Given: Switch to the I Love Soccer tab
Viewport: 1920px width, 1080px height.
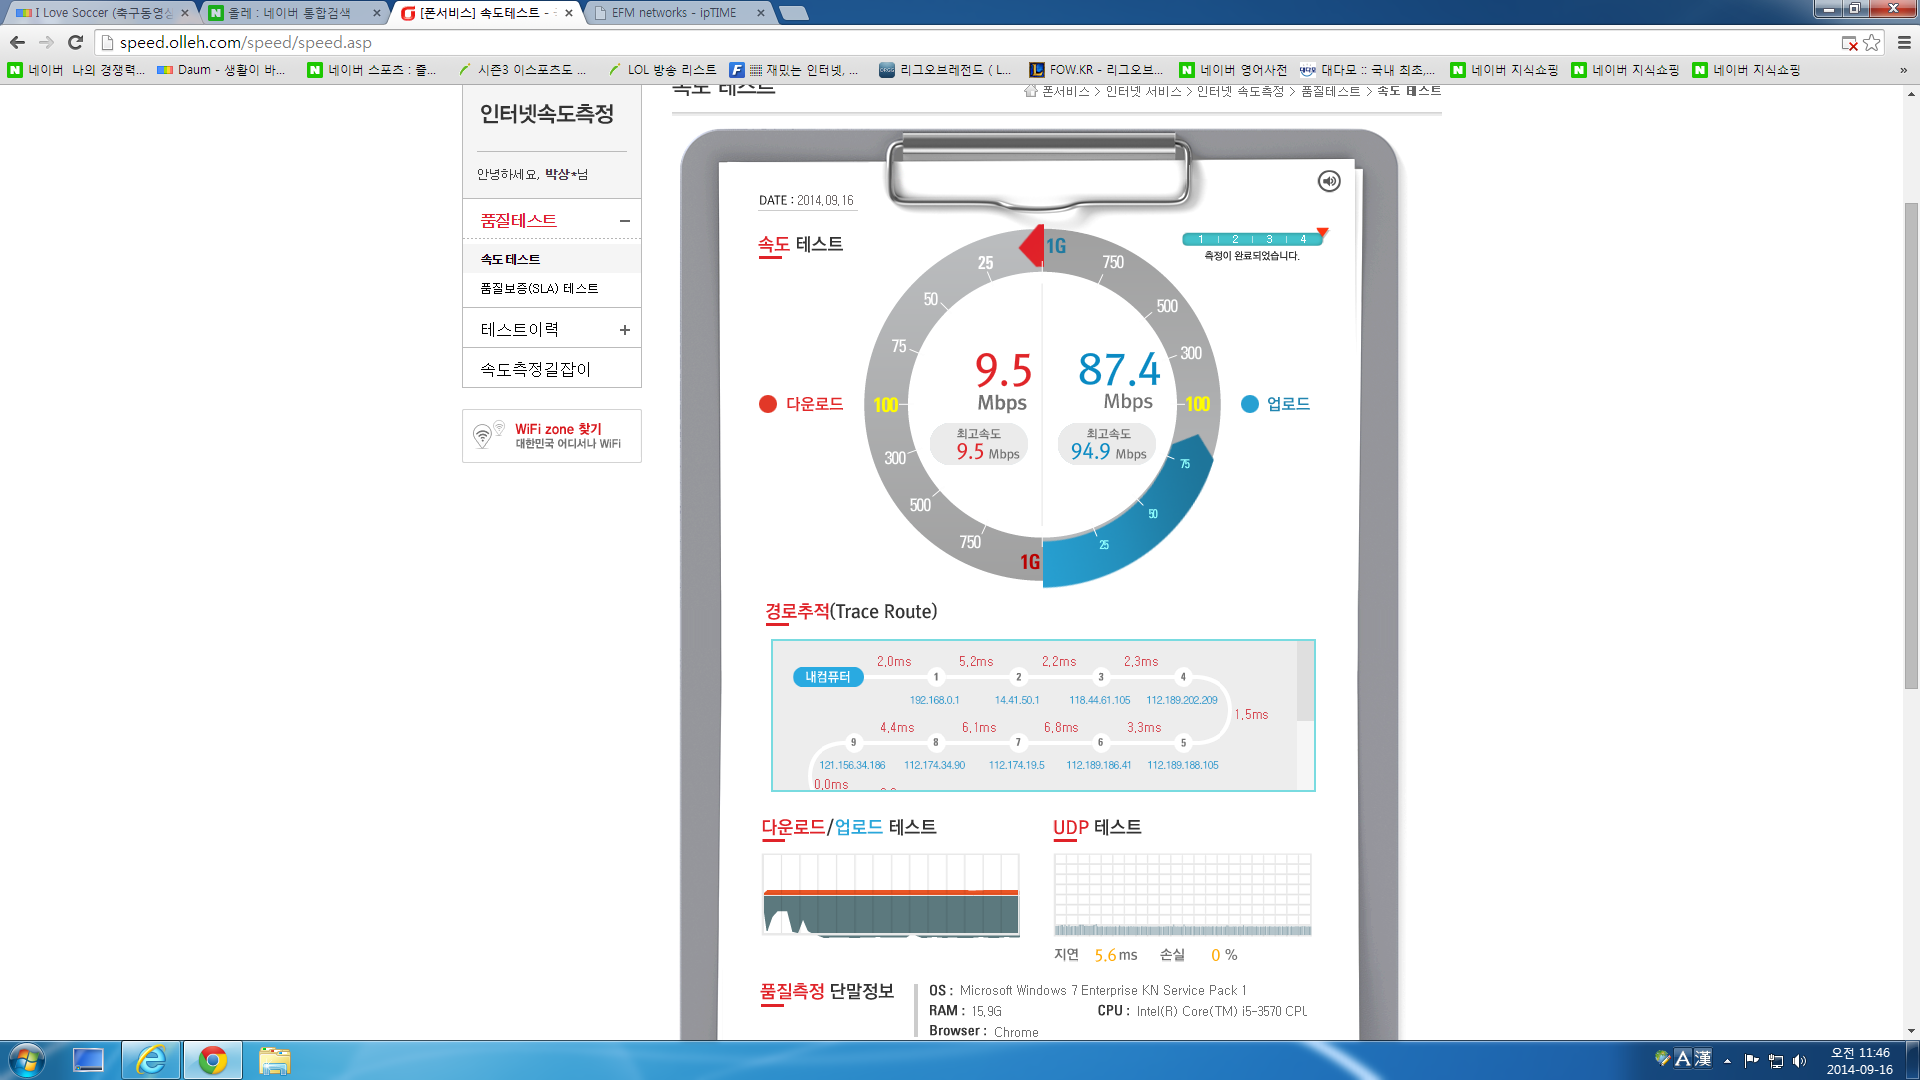Looking at the screenshot, I should [x=101, y=13].
